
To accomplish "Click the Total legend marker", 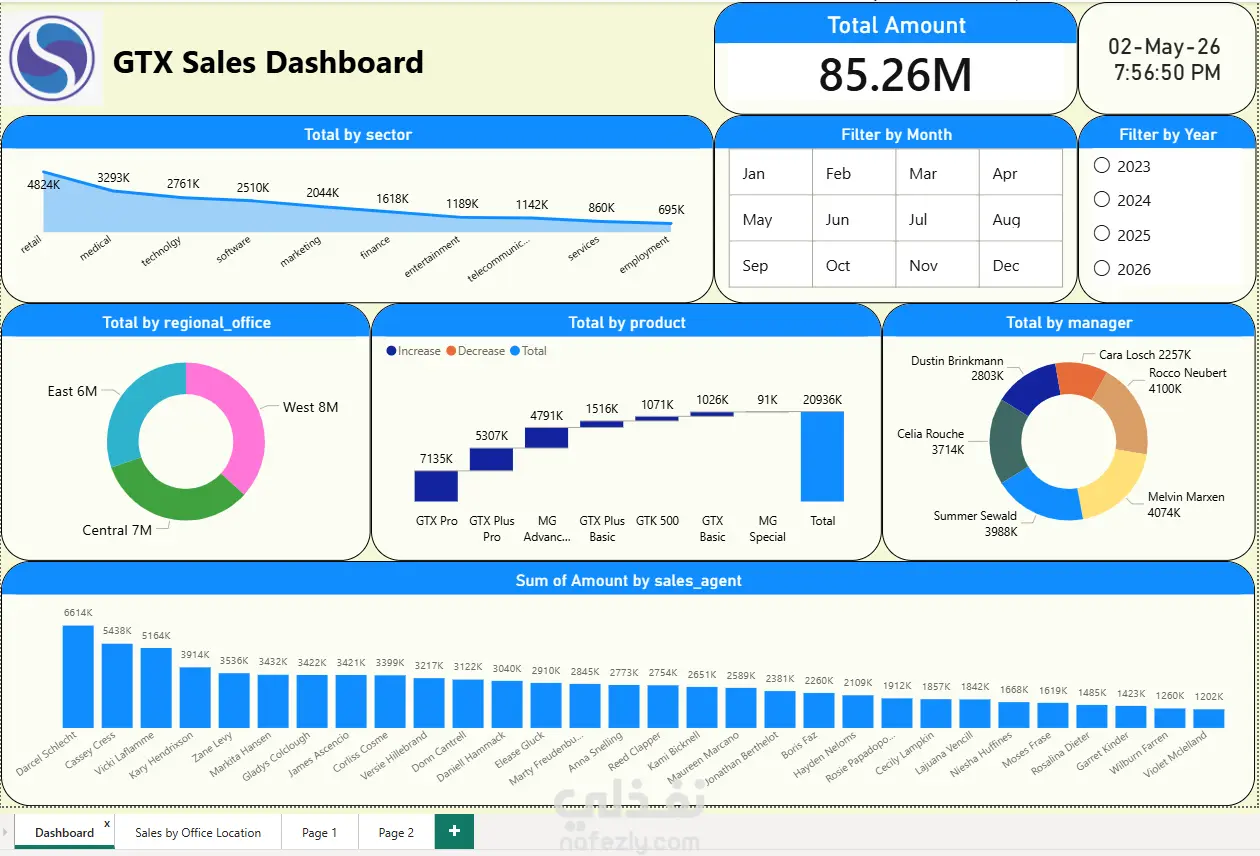I will point(515,351).
